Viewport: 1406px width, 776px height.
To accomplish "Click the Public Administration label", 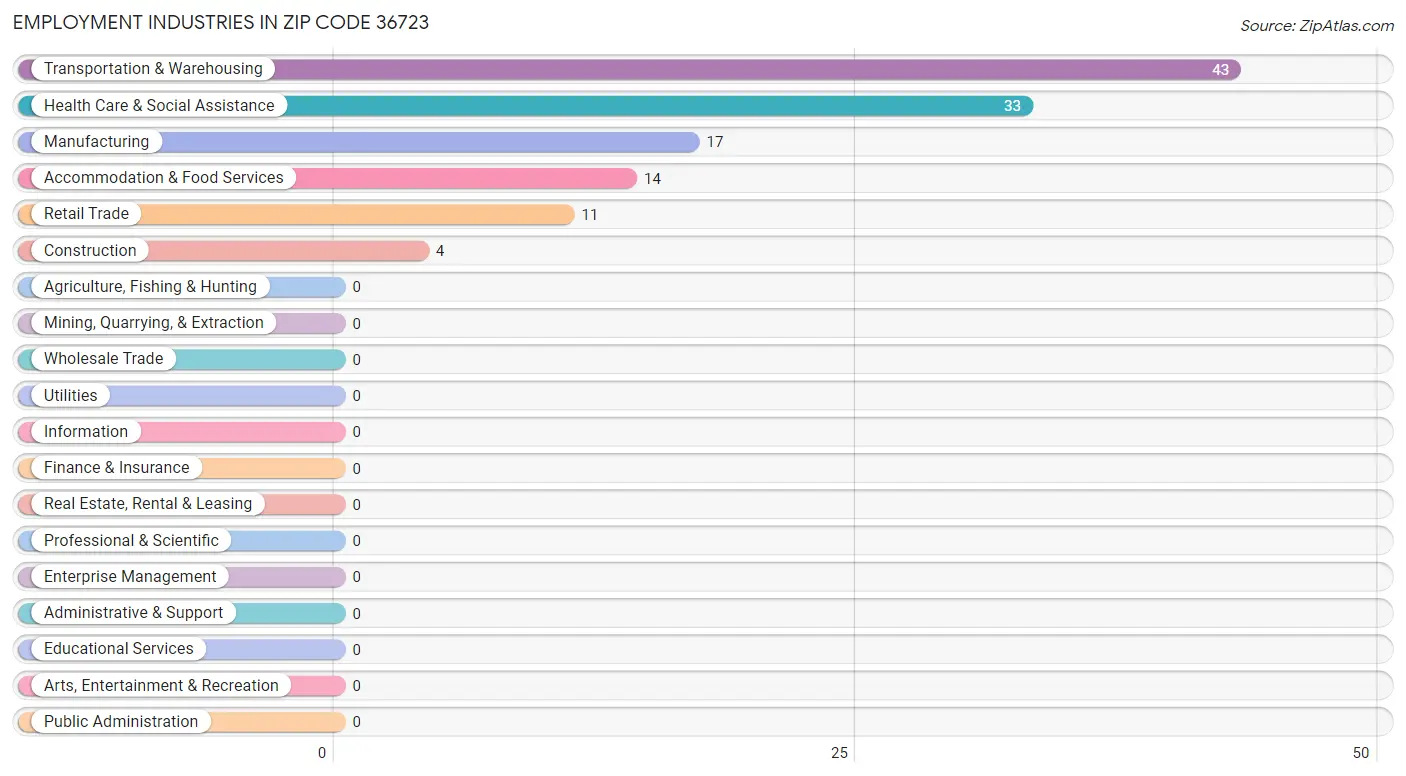I will [x=121, y=722].
